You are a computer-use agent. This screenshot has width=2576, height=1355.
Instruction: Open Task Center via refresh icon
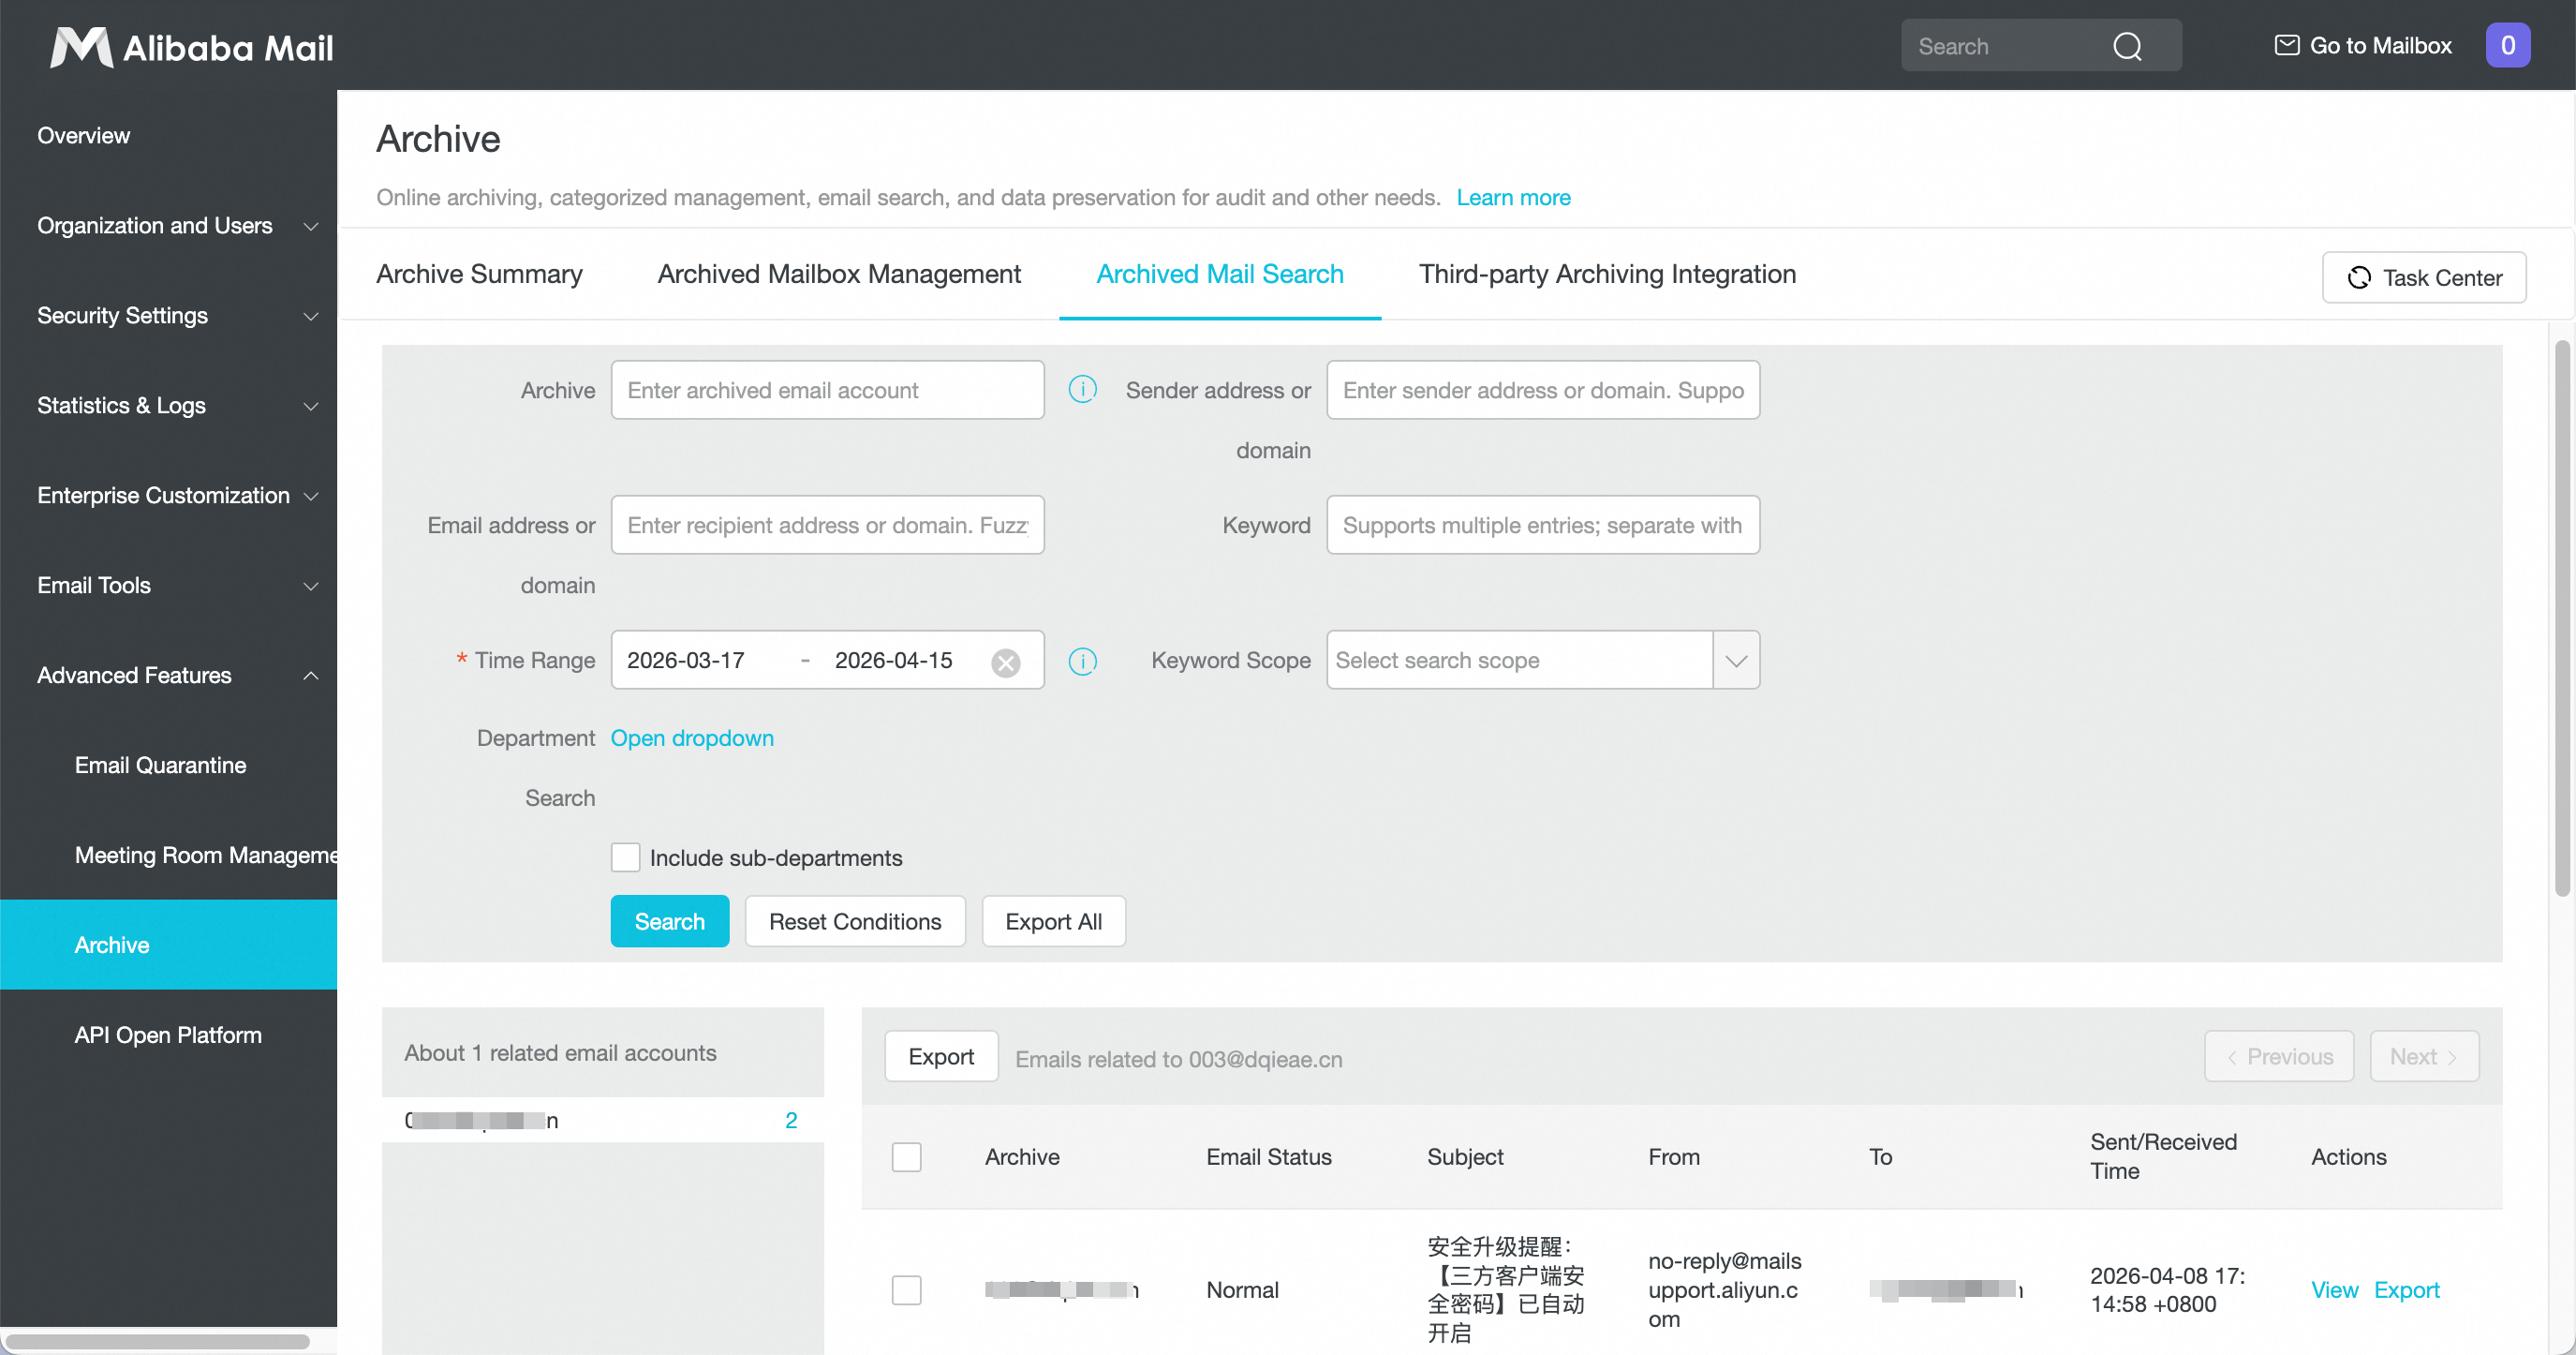pos(2358,277)
